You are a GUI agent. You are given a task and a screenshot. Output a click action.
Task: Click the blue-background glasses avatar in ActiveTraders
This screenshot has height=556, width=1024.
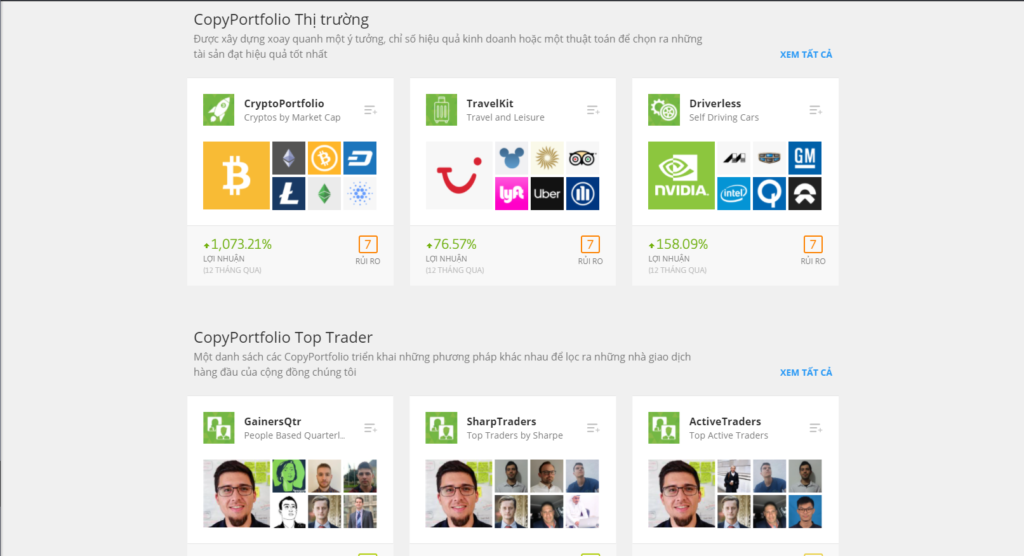pyautogui.click(x=805, y=512)
